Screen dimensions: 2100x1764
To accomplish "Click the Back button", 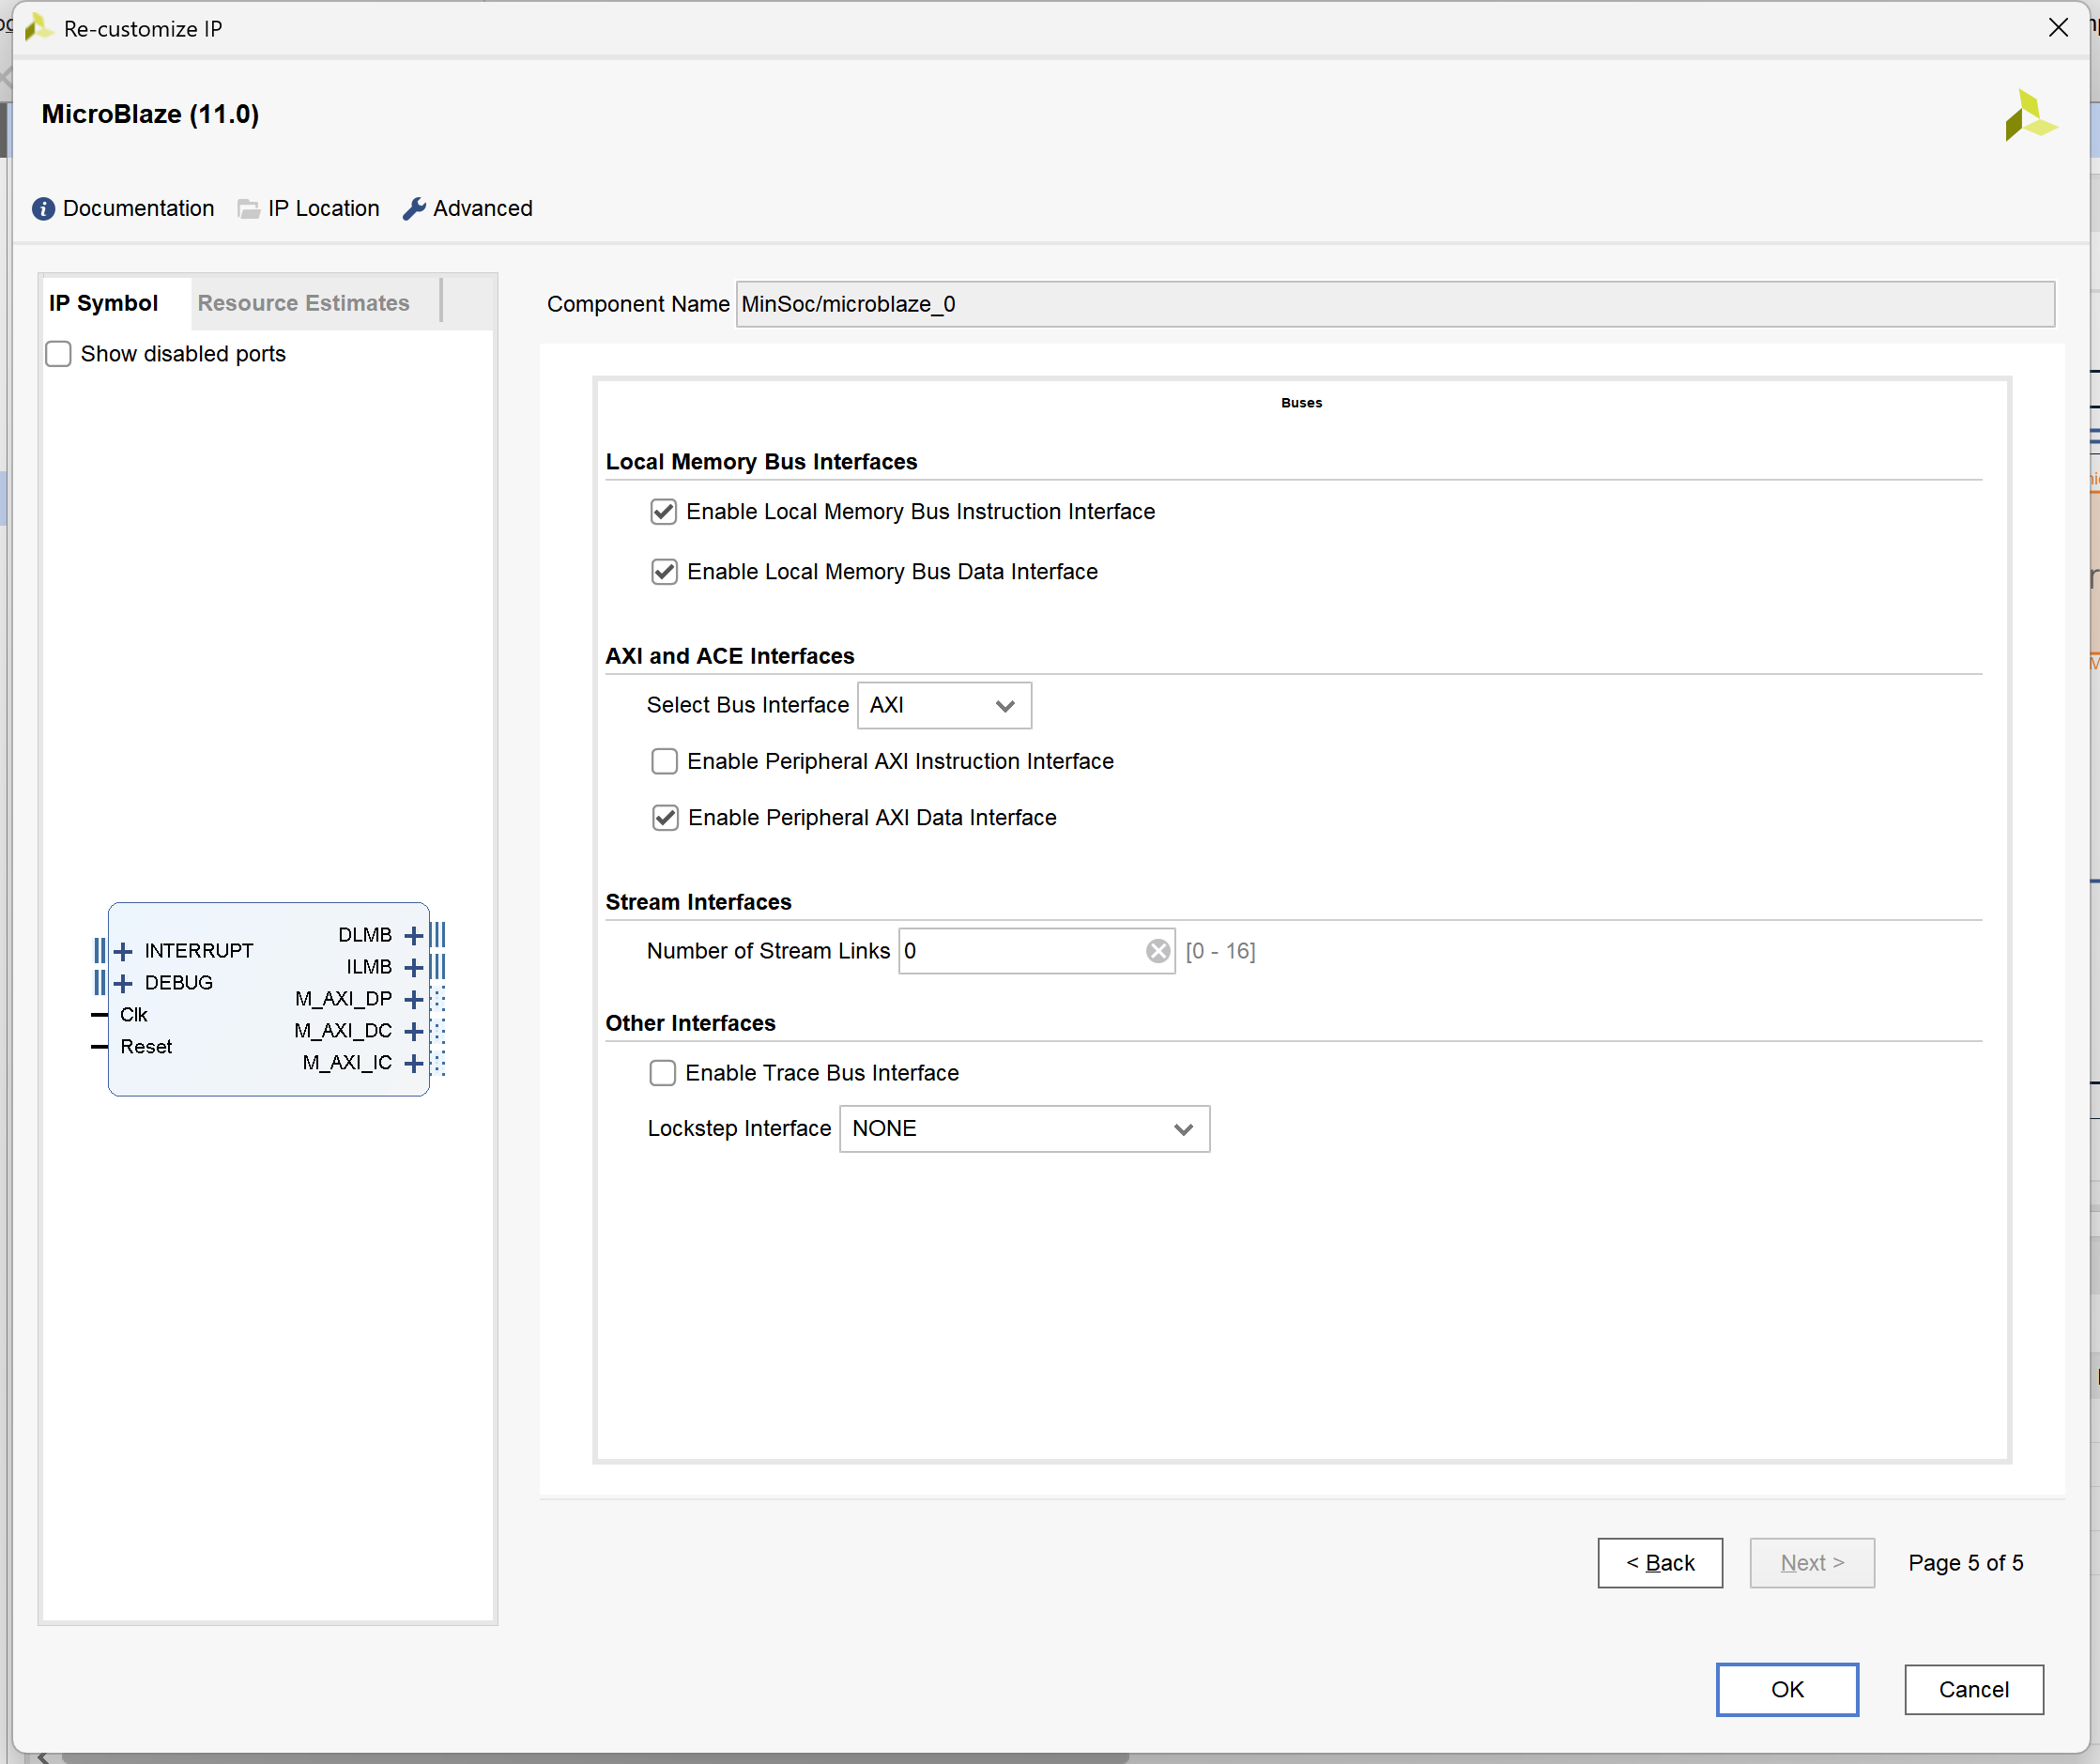I will click(x=1660, y=1563).
